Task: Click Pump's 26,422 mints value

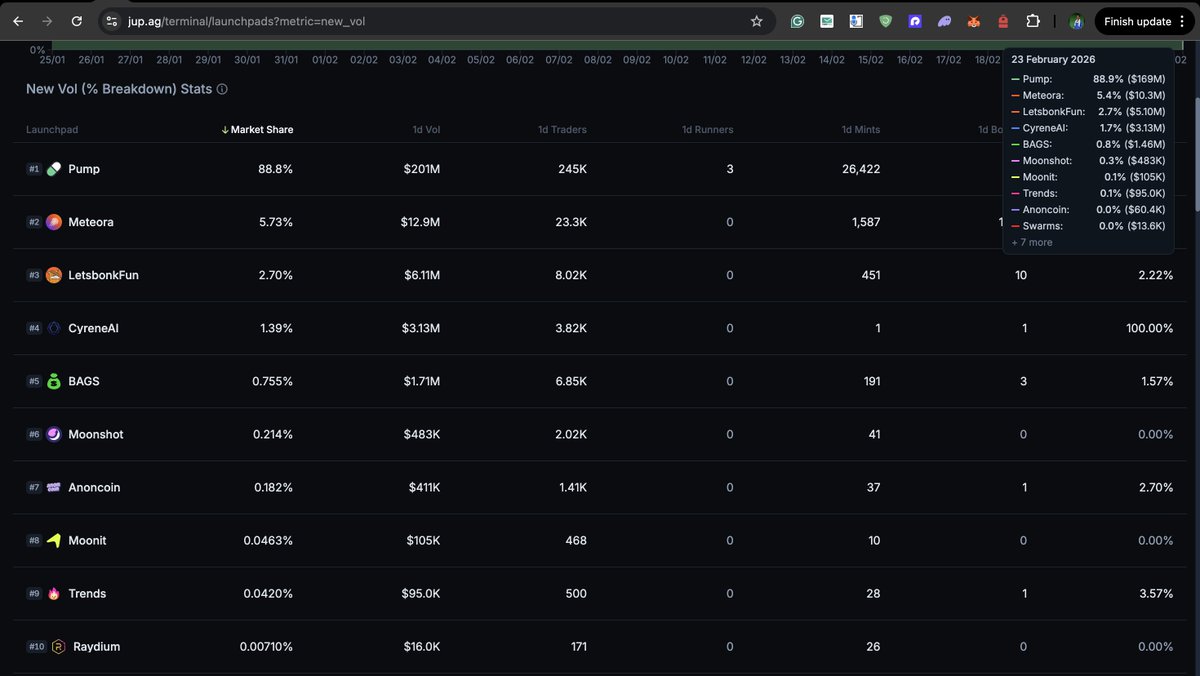Action: click(862, 169)
